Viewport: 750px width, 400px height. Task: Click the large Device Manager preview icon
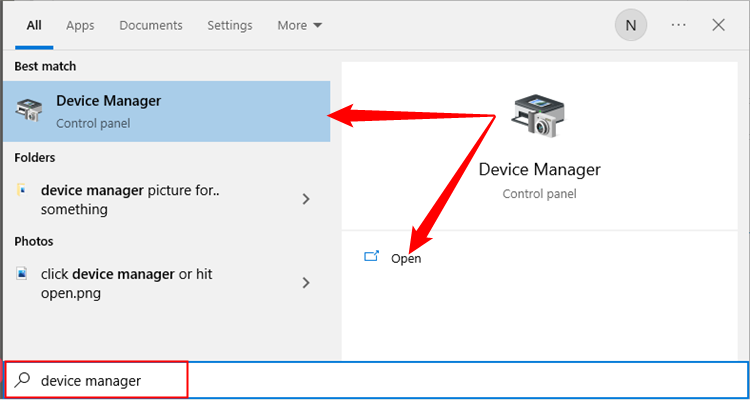tap(539, 117)
